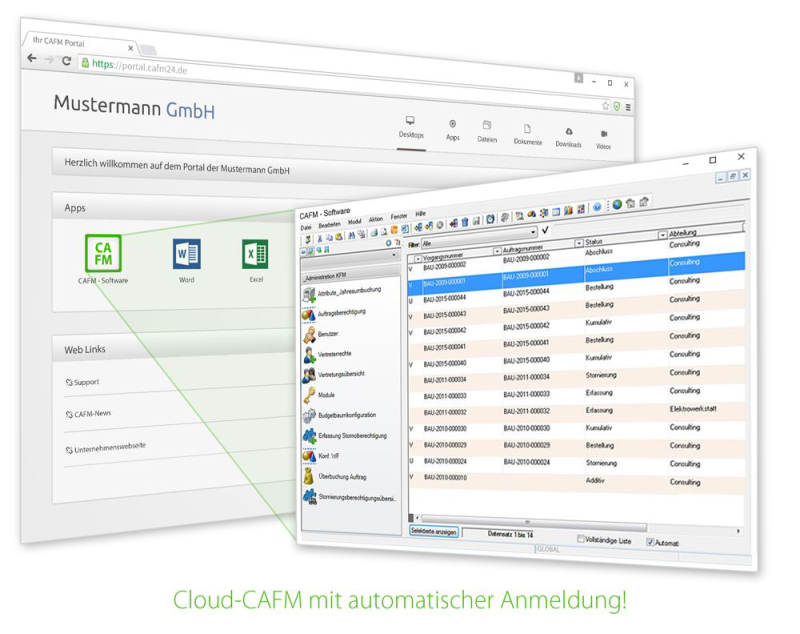Open the Datei menu in CAFM
Viewport: 800px width, 634px height.
click(x=306, y=227)
